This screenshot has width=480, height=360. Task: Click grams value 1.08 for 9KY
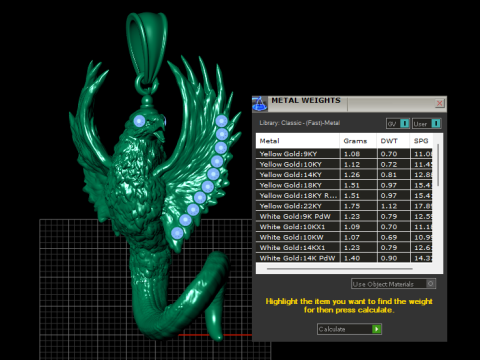point(352,154)
